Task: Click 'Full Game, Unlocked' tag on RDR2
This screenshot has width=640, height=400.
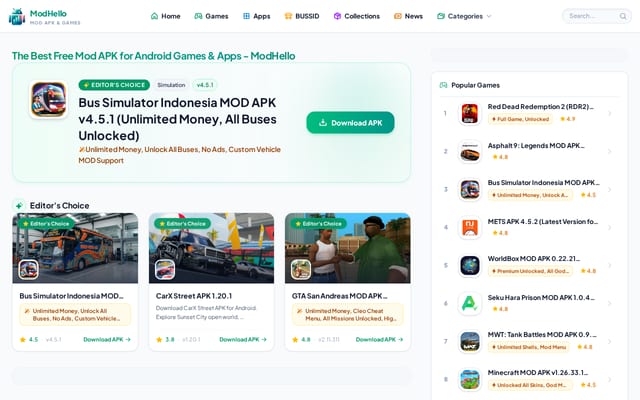Action: [520, 119]
